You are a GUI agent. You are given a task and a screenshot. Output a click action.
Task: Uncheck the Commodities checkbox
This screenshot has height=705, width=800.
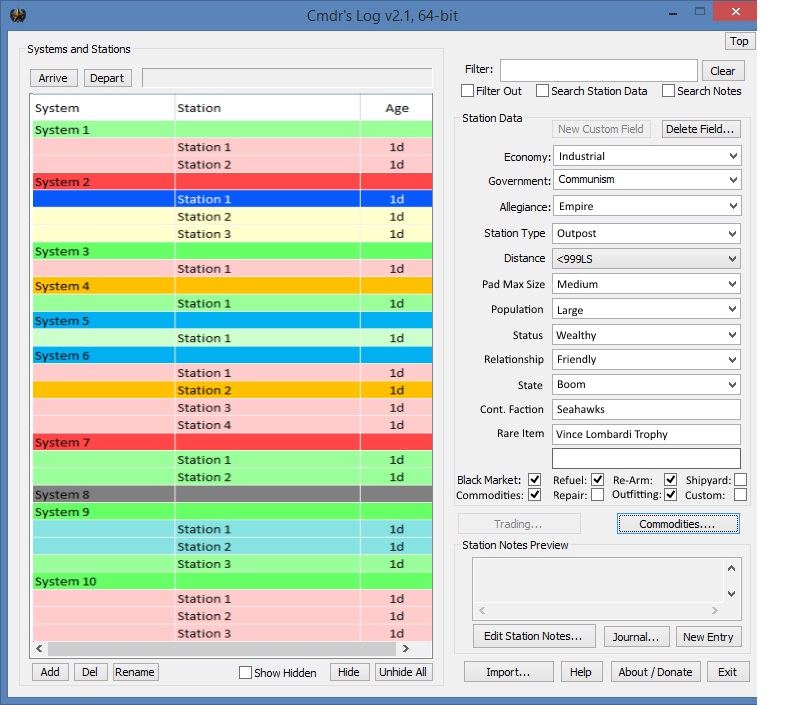(535, 495)
